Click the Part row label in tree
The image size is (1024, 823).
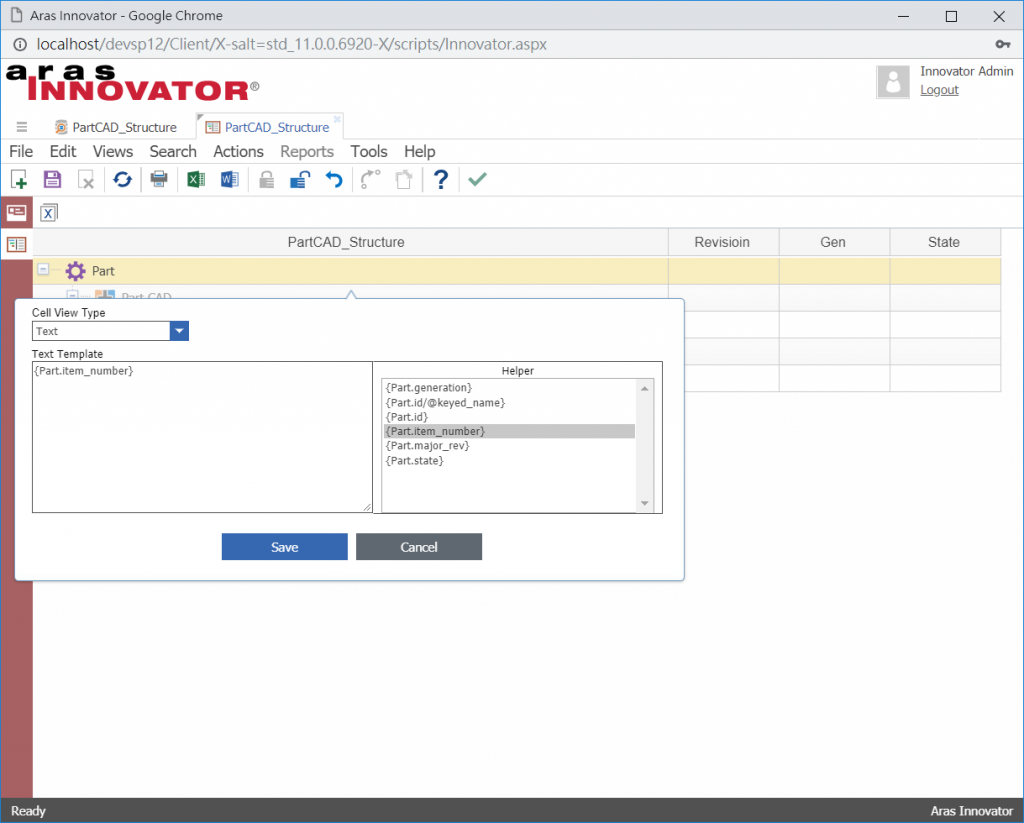click(103, 270)
